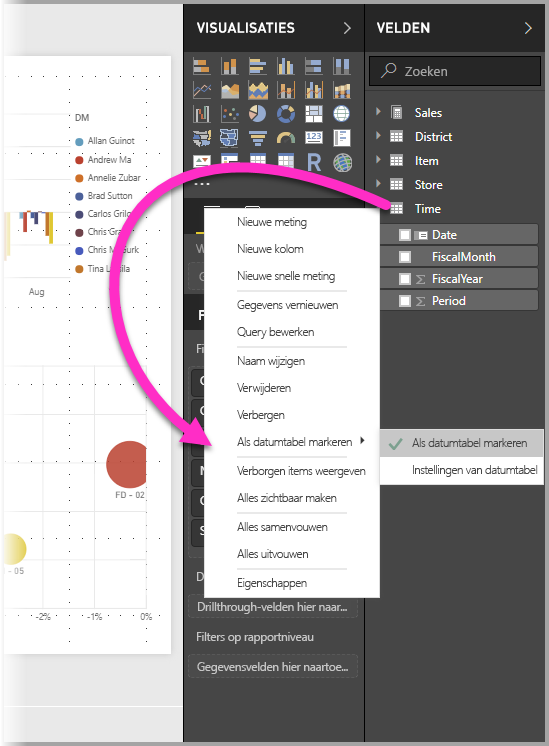
Task: Select the stacked column chart visual
Action: (230, 67)
